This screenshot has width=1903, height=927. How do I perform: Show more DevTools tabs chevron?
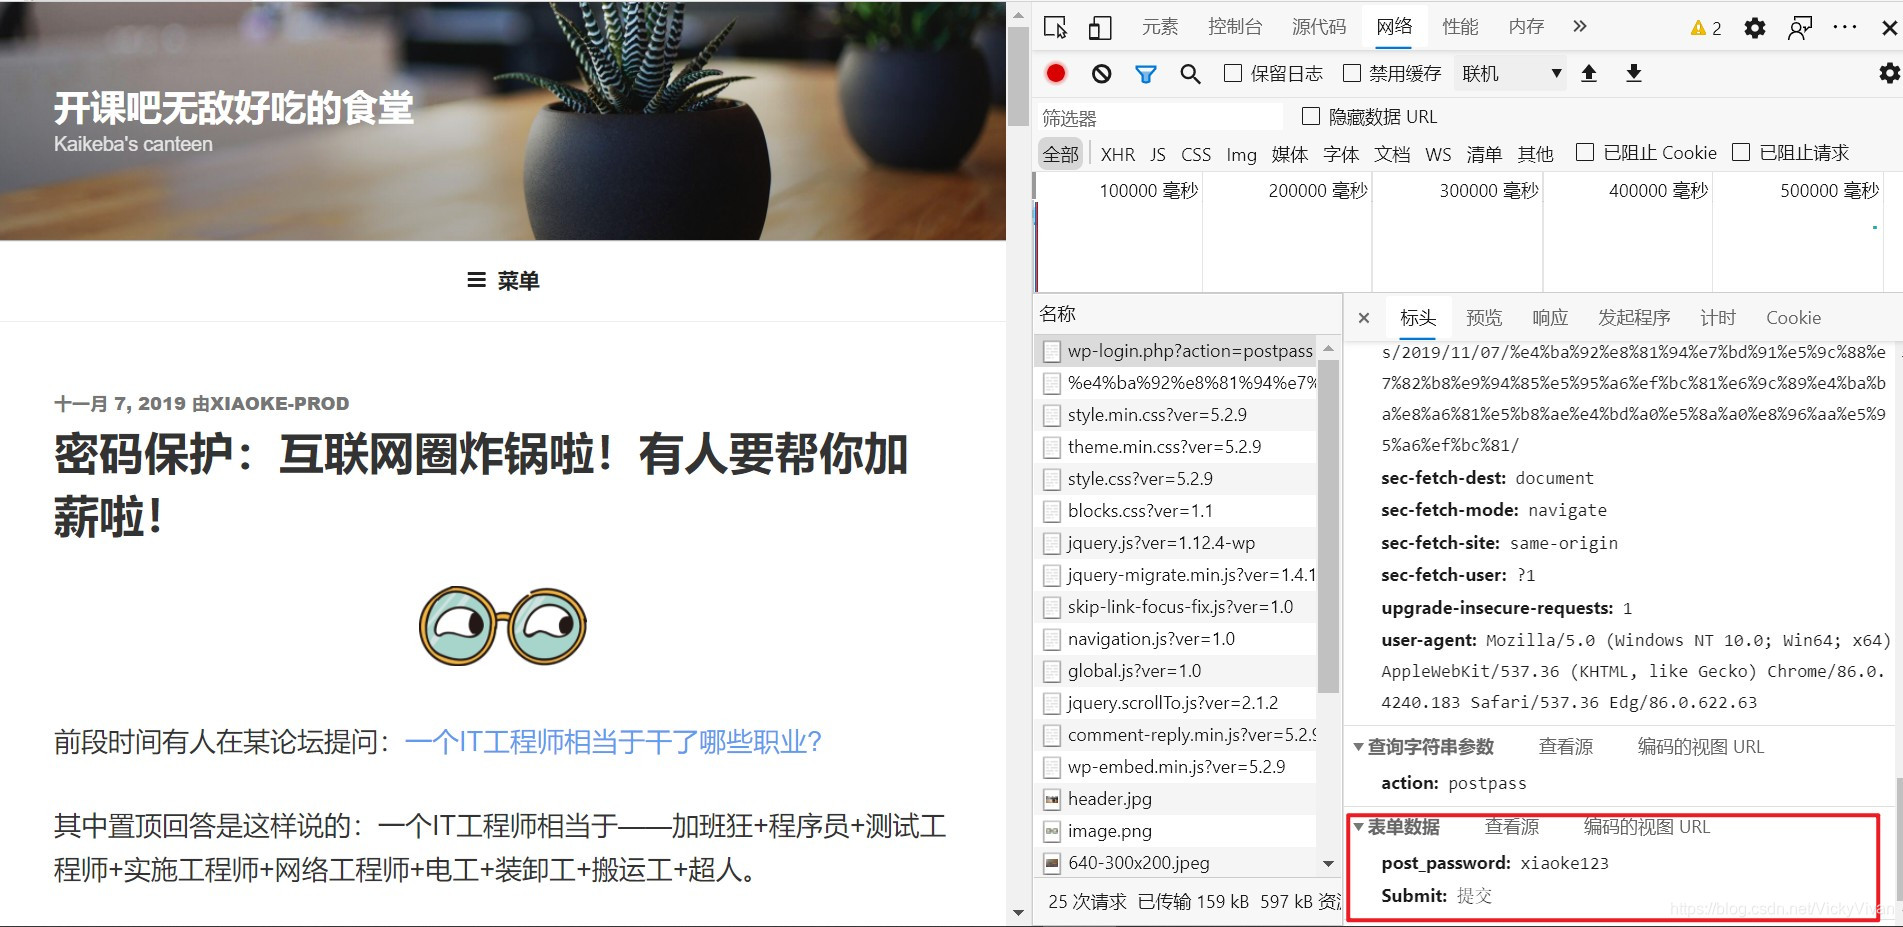(1580, 26)
